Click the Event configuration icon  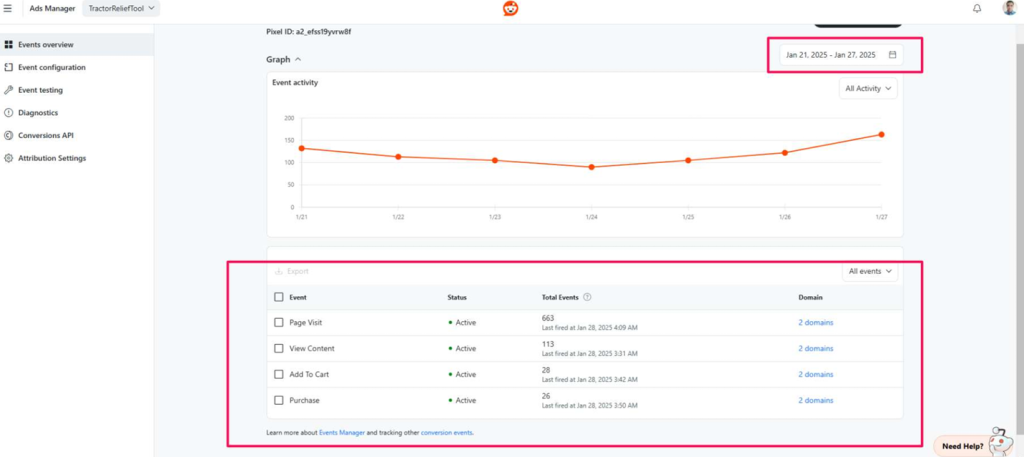point(8,67)
